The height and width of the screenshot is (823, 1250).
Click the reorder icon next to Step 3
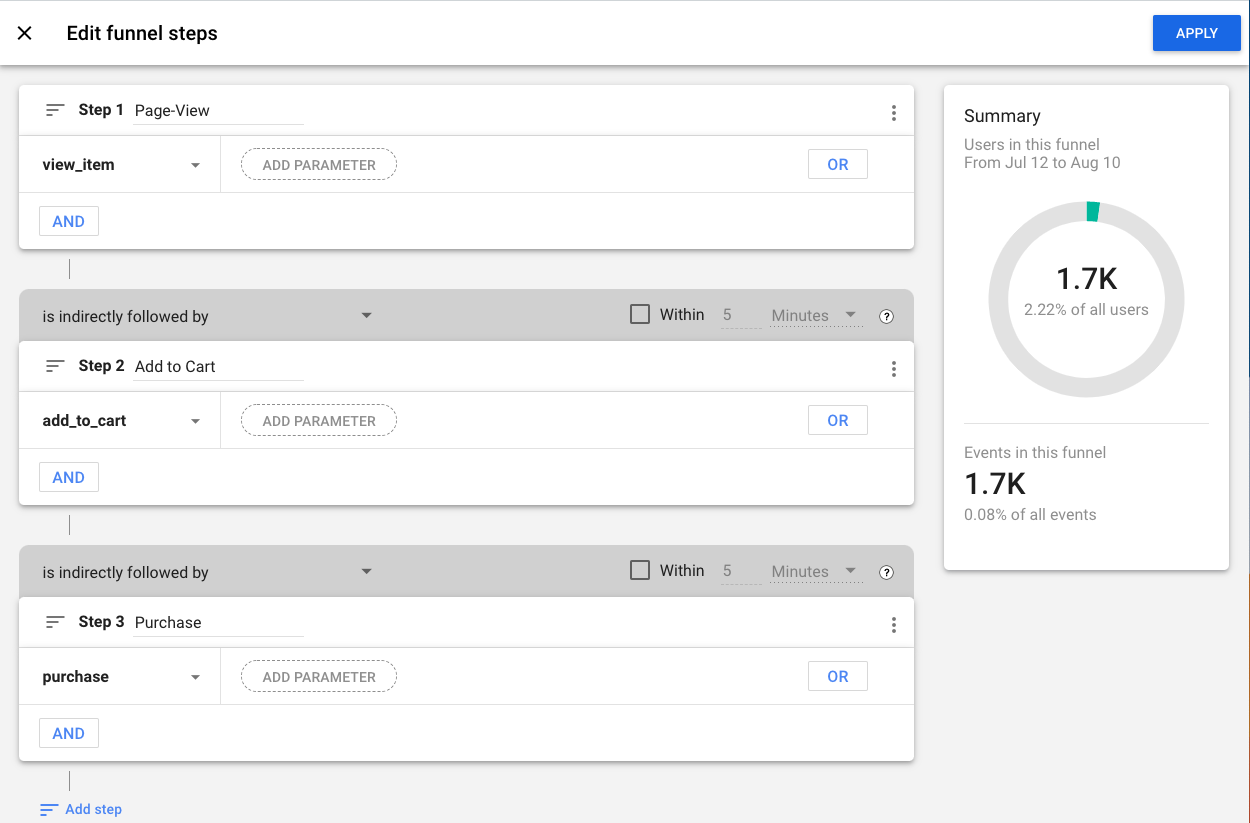55,622
